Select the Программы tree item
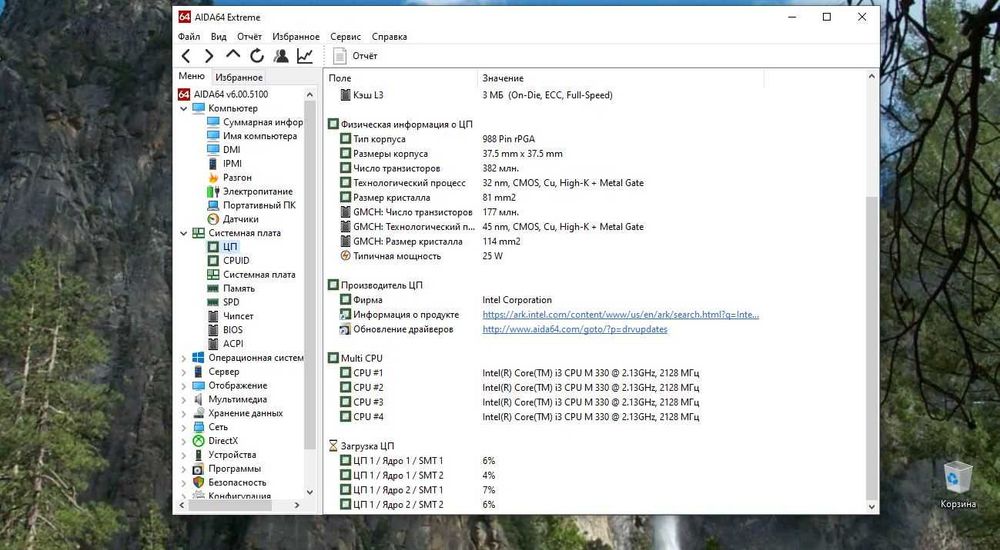1000x550 pixels. 234,469
